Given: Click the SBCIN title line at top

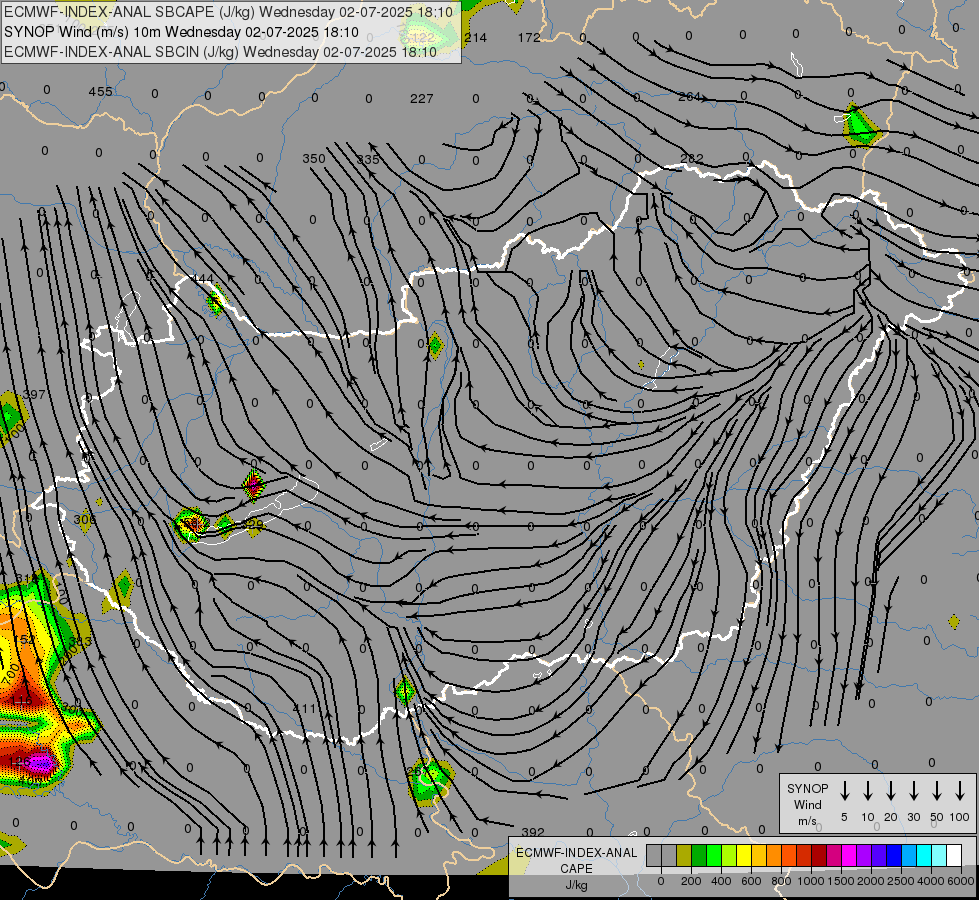Looking at the screenshot, I should pos(220,52).
